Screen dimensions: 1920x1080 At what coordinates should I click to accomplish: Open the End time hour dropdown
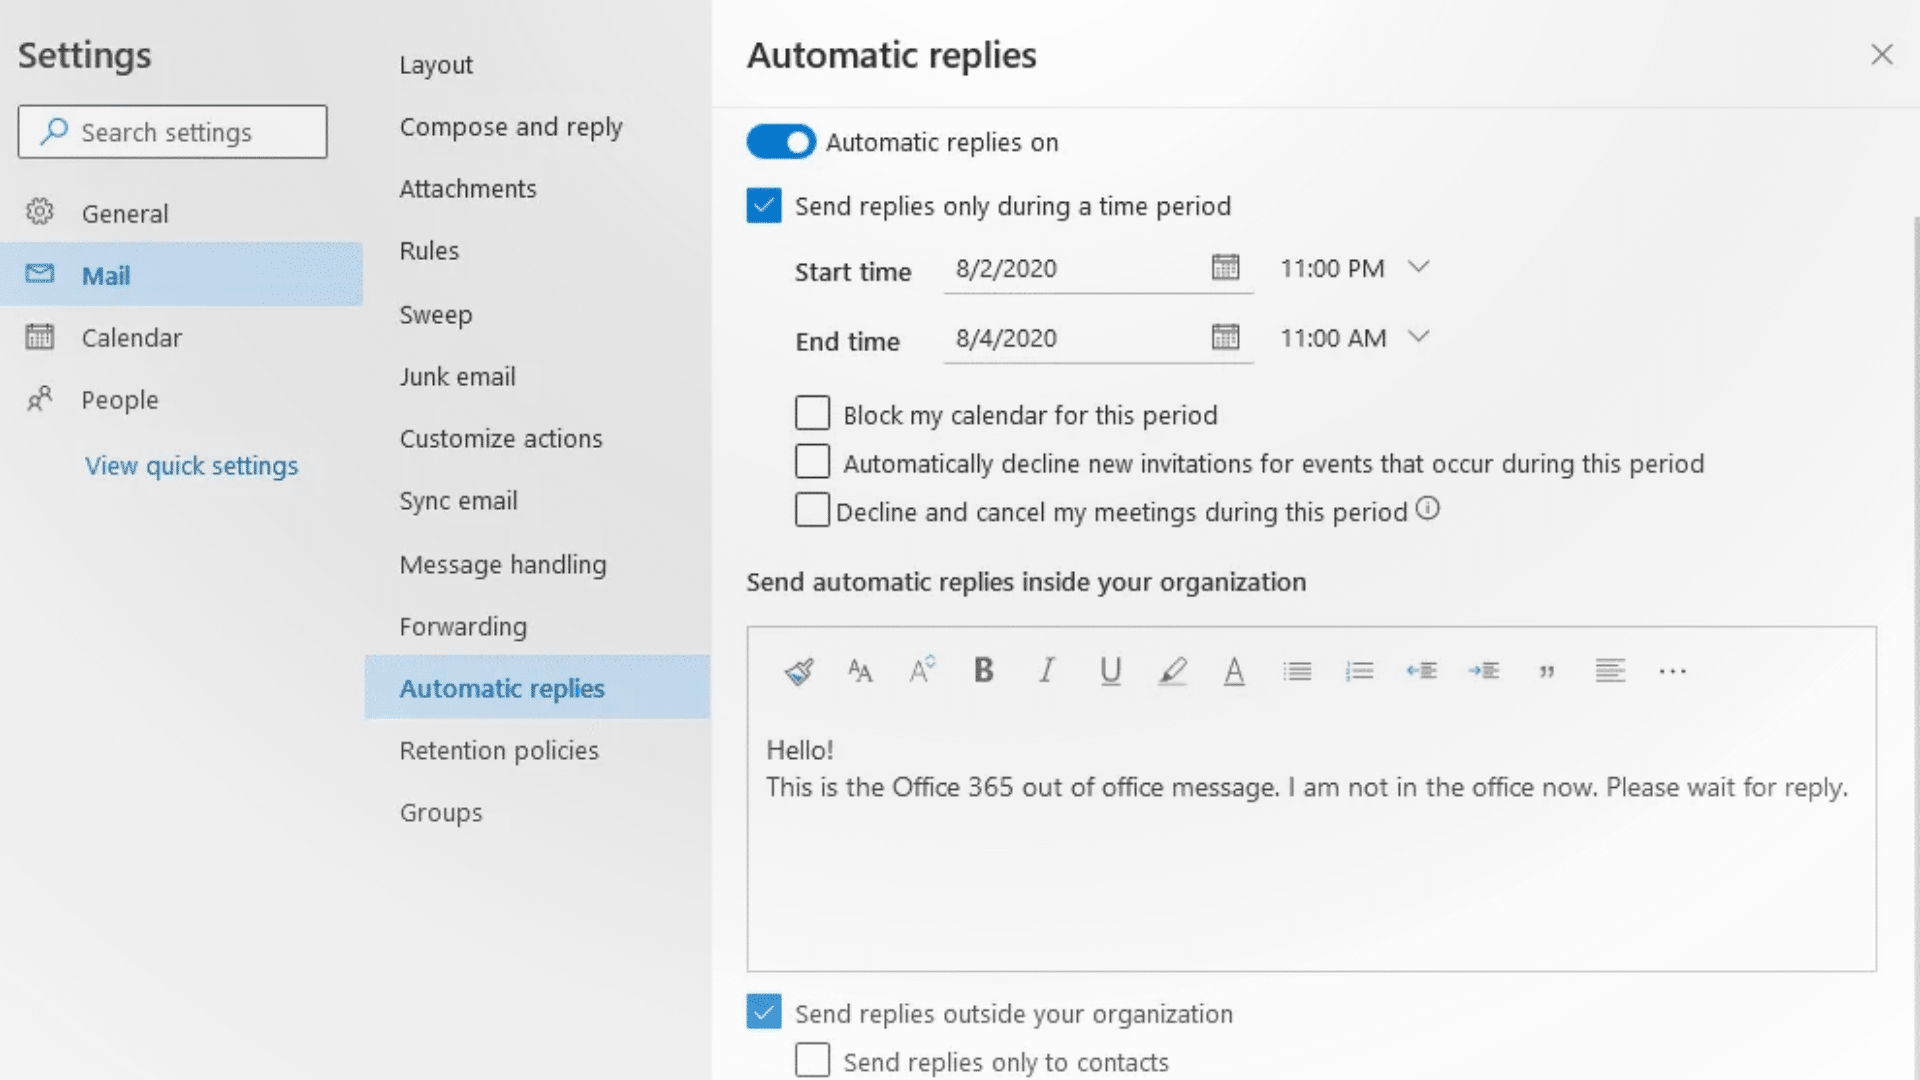[1419, 337]
